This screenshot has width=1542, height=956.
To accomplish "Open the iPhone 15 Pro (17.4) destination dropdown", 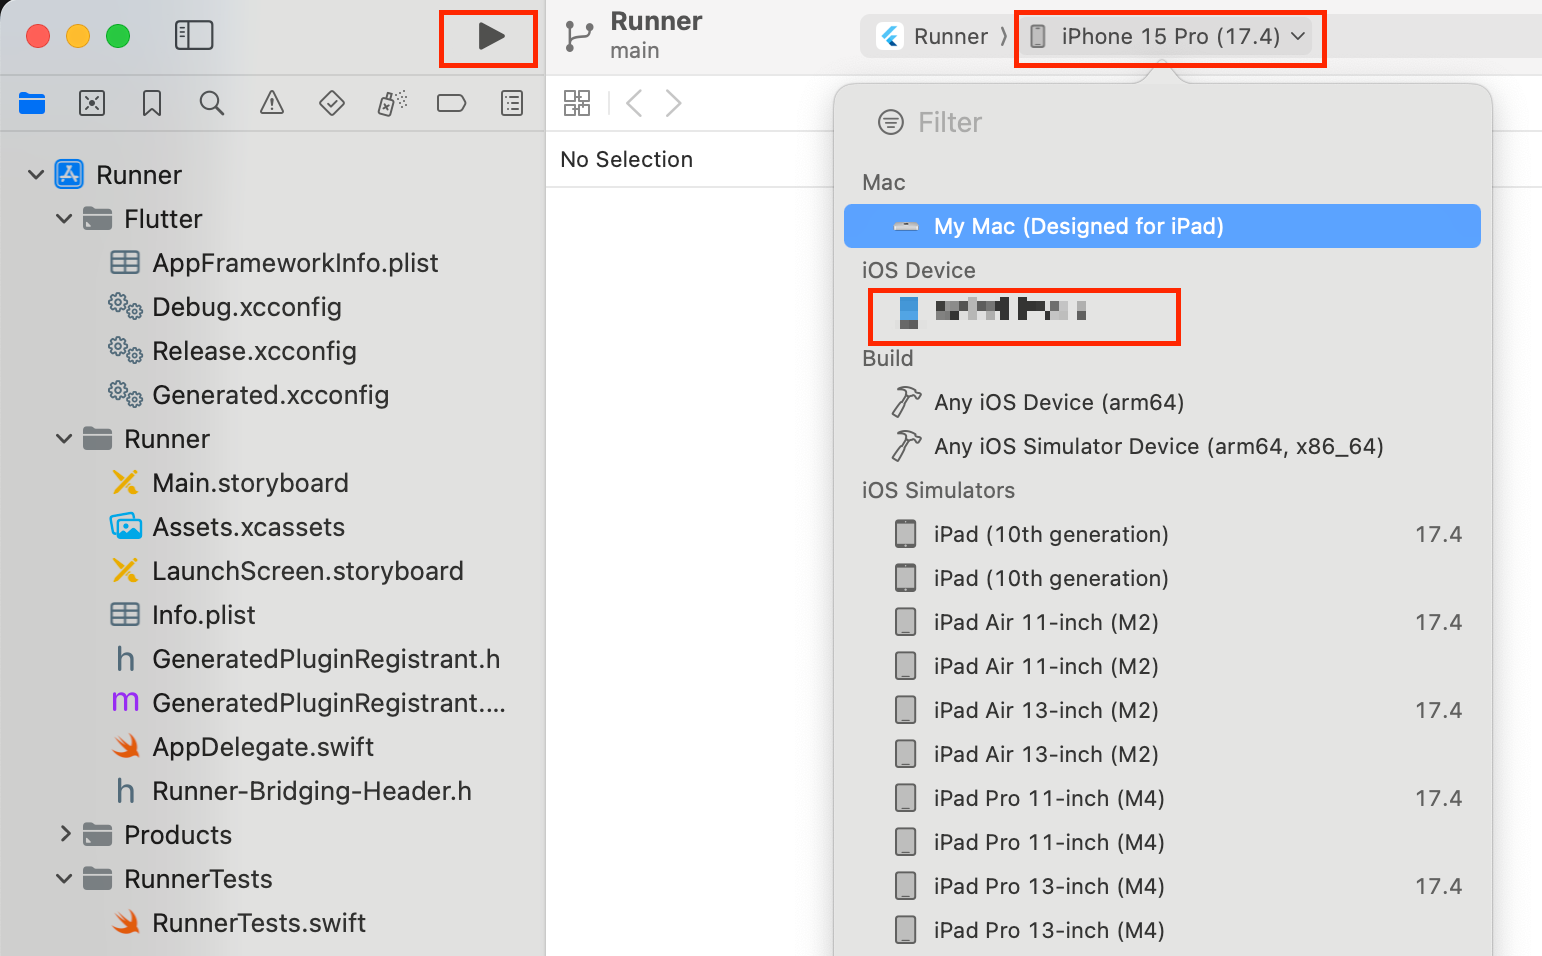I will [x=1168, y=37].
